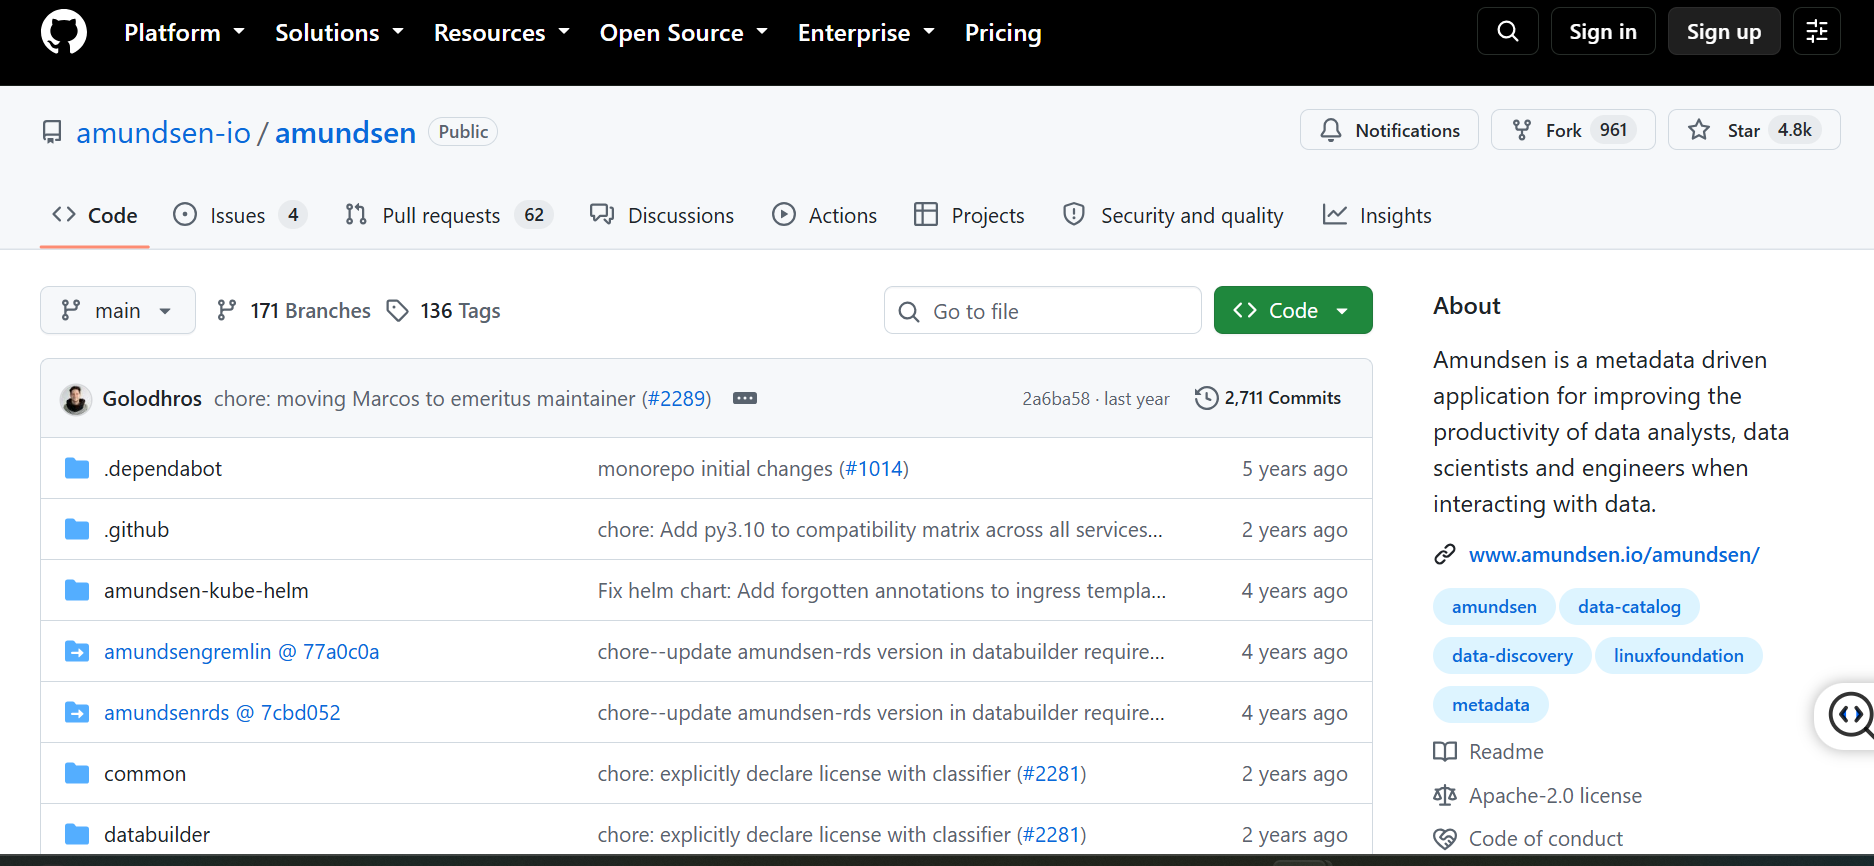Click the link icon beside website URL

coord(1445,554)
